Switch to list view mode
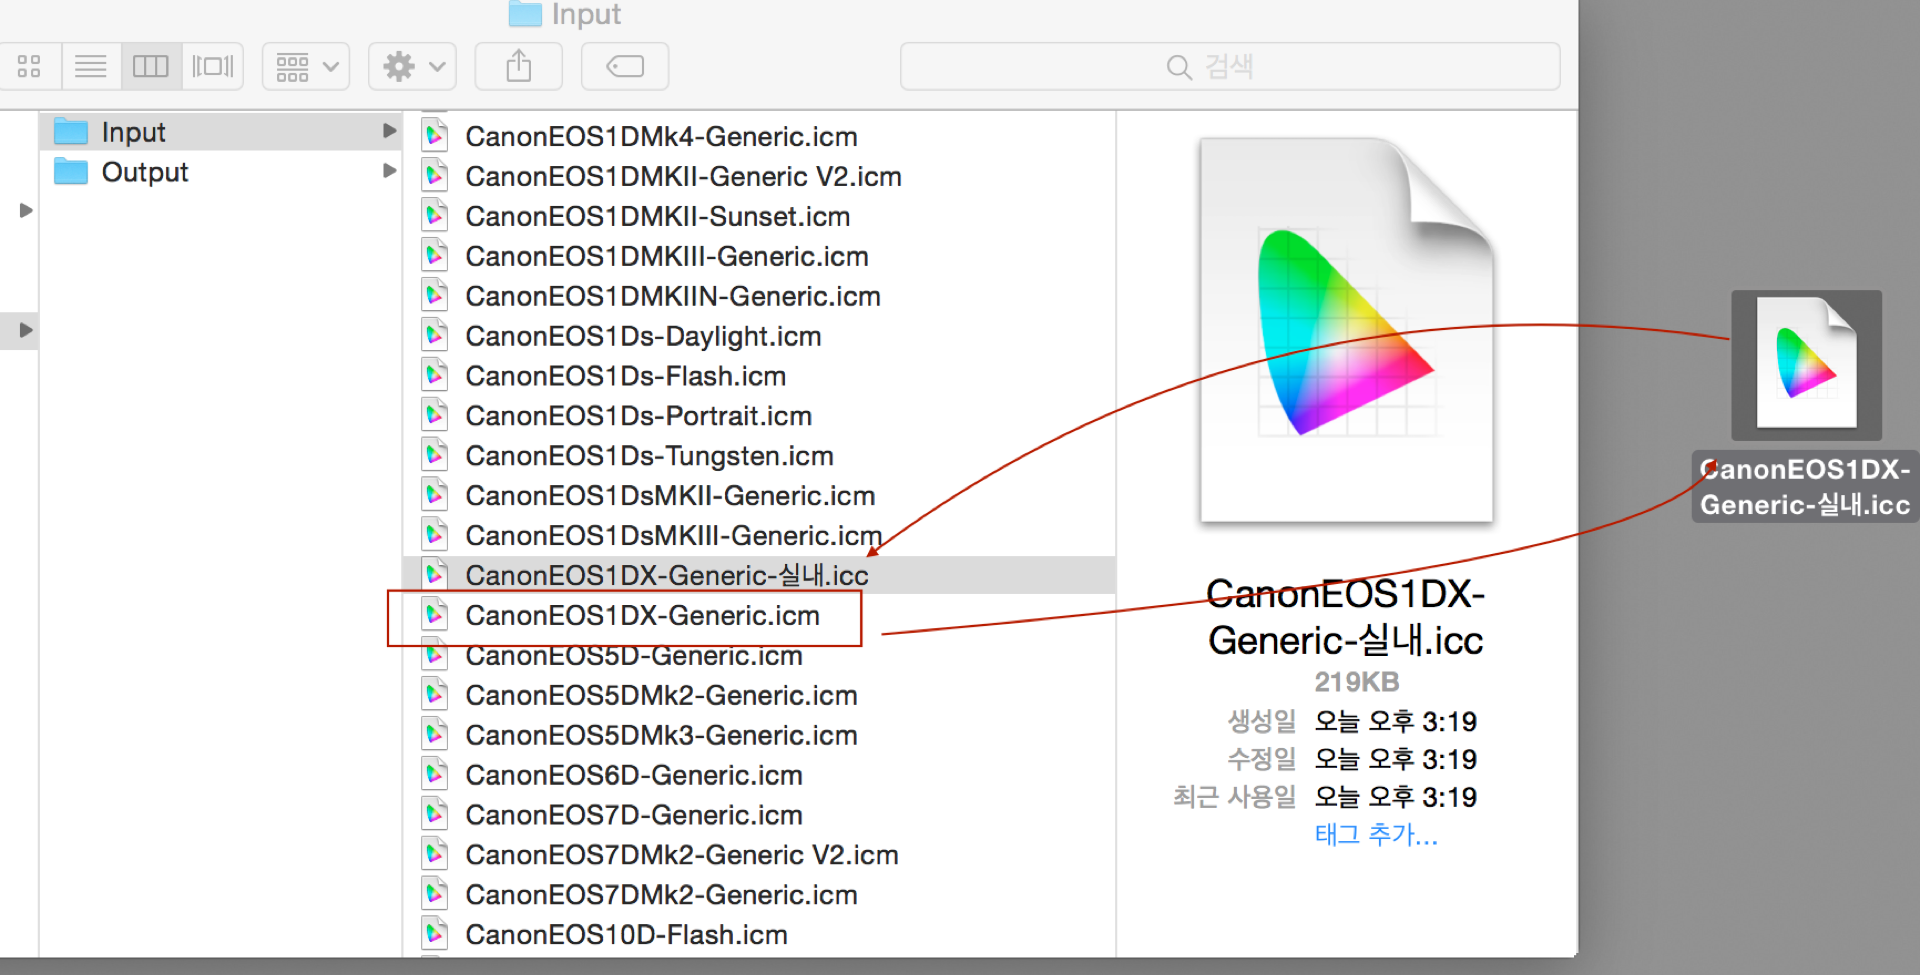 click(x=91, y=67)
